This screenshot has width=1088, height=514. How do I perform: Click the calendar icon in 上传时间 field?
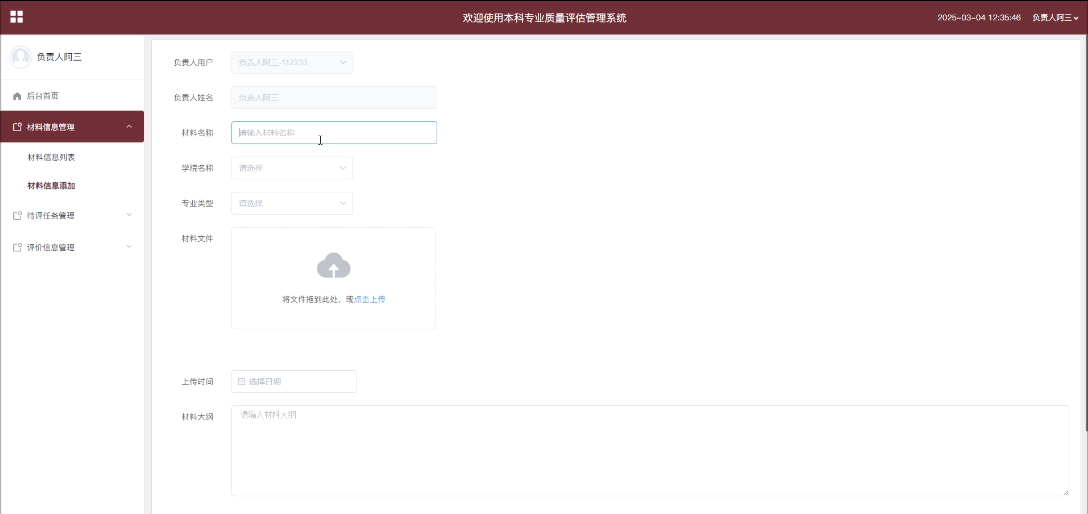(241, 382)
